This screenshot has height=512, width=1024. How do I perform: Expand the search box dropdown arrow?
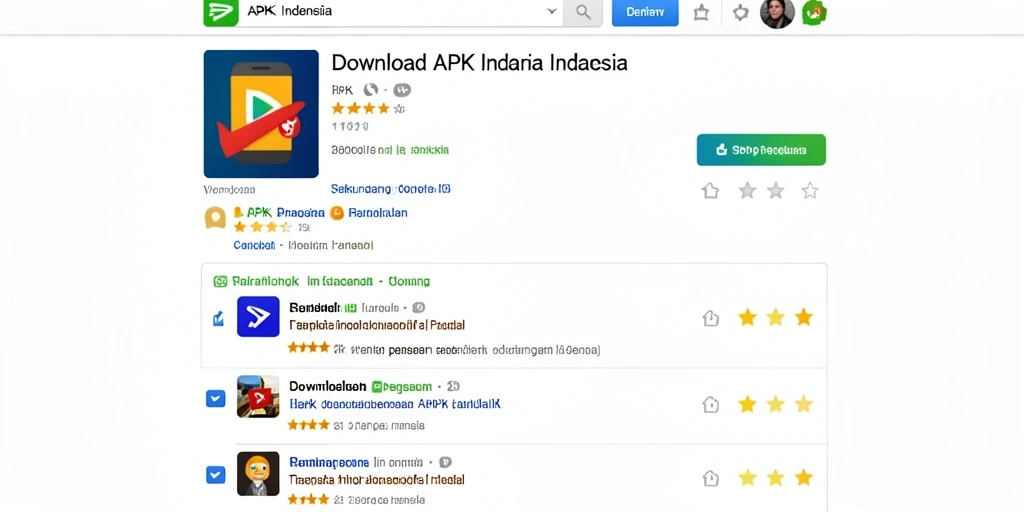[552, 12]
